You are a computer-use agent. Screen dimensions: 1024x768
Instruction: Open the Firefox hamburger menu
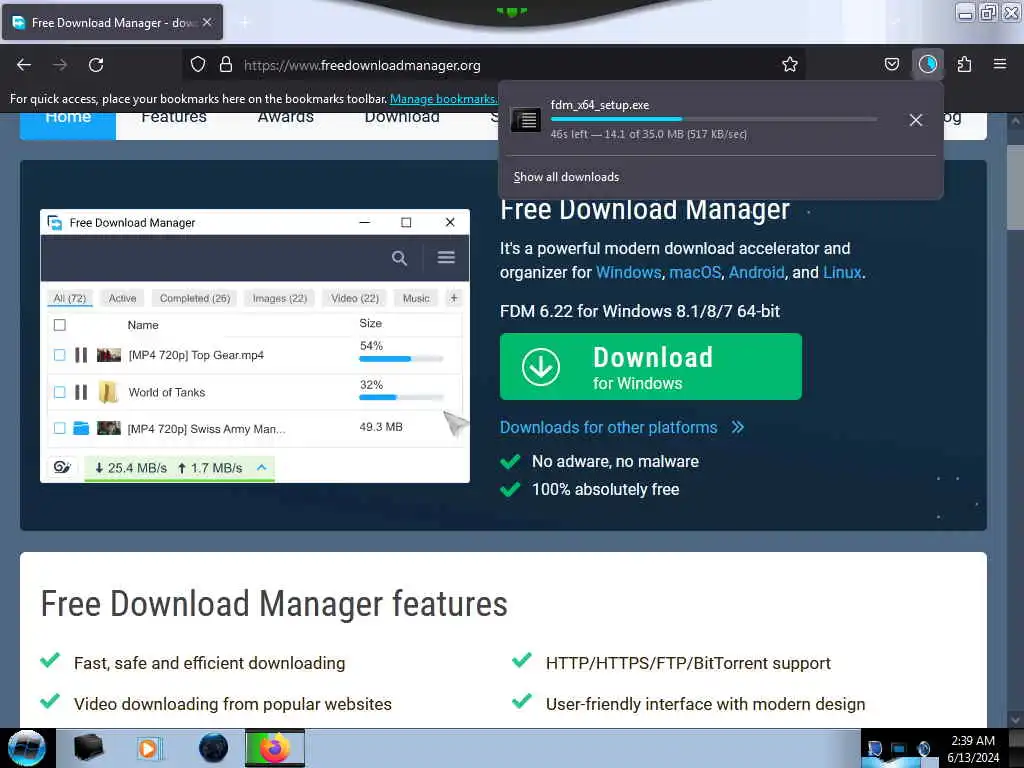tap(1000, 64)
